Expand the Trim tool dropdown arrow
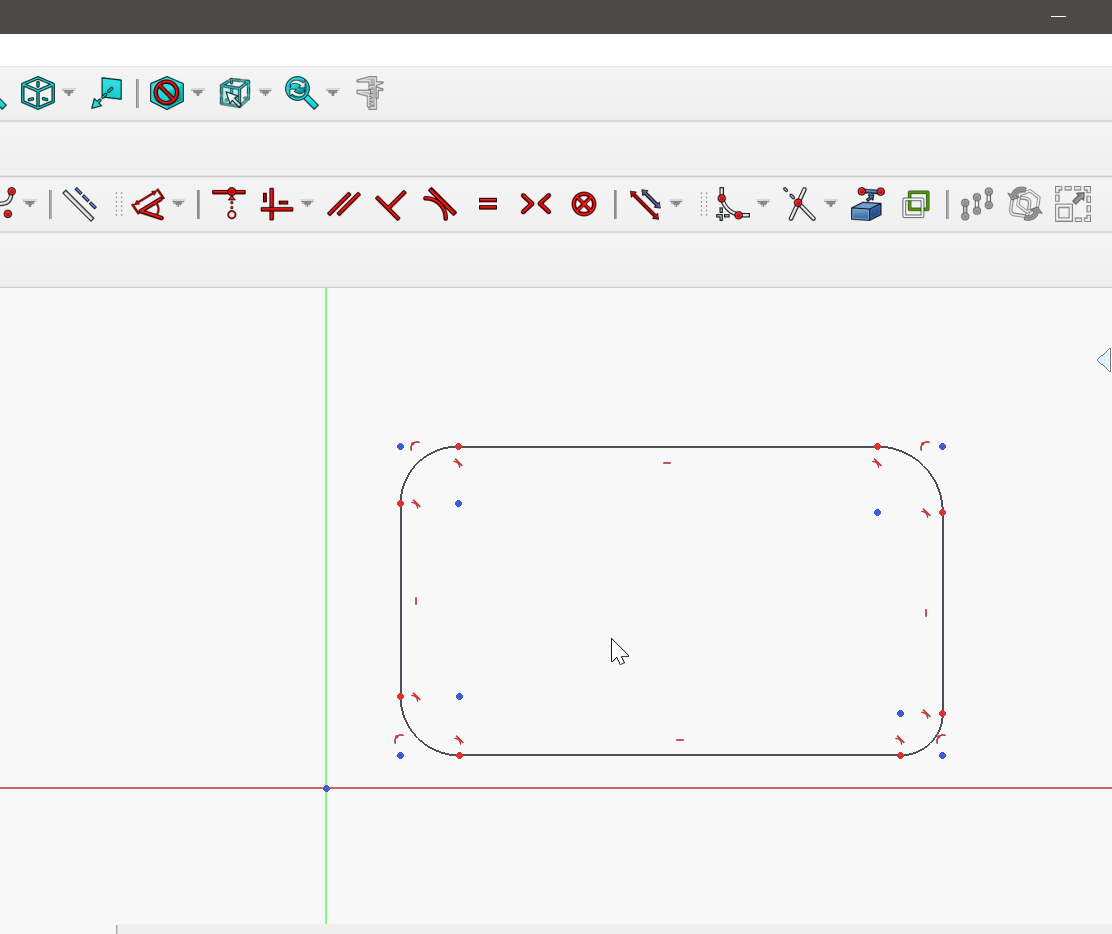Image resolution: width=1112 pixels, height=934 pixels. click(x=830, y=204)
